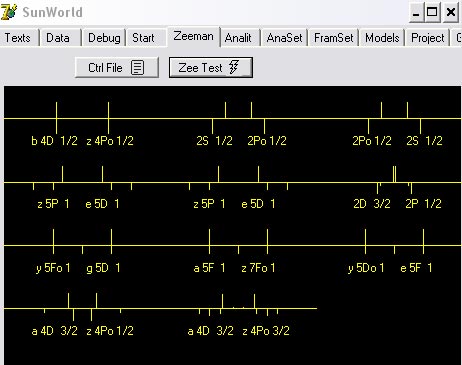Screen dimensions: 462x365
Task: Click the SunWorld application icon
Action: coord(9,12)
